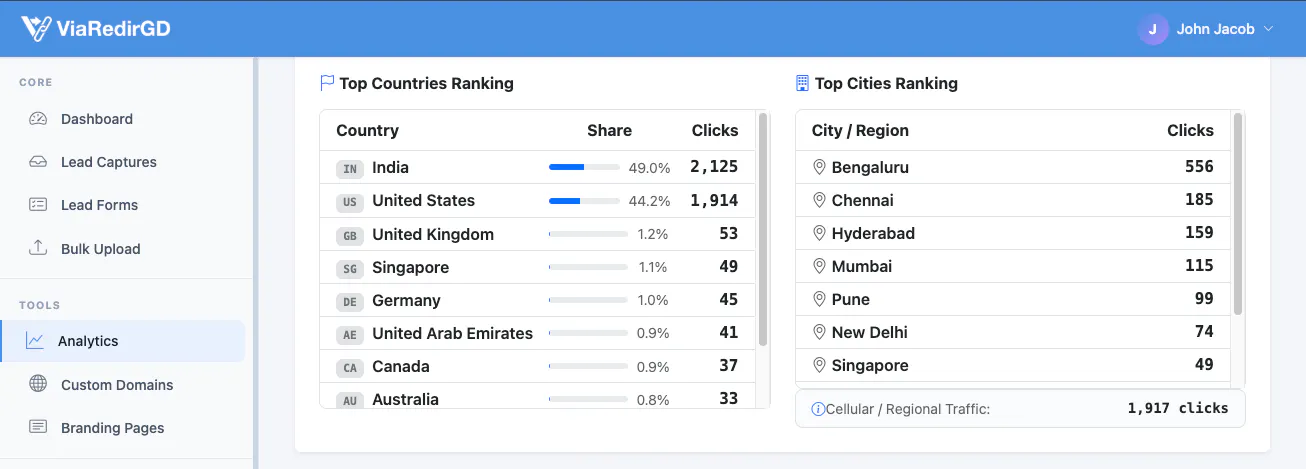Click the Bengaluru location pin icon
Viewport: 1306px width, 469px height.
[x=819, y=167]
